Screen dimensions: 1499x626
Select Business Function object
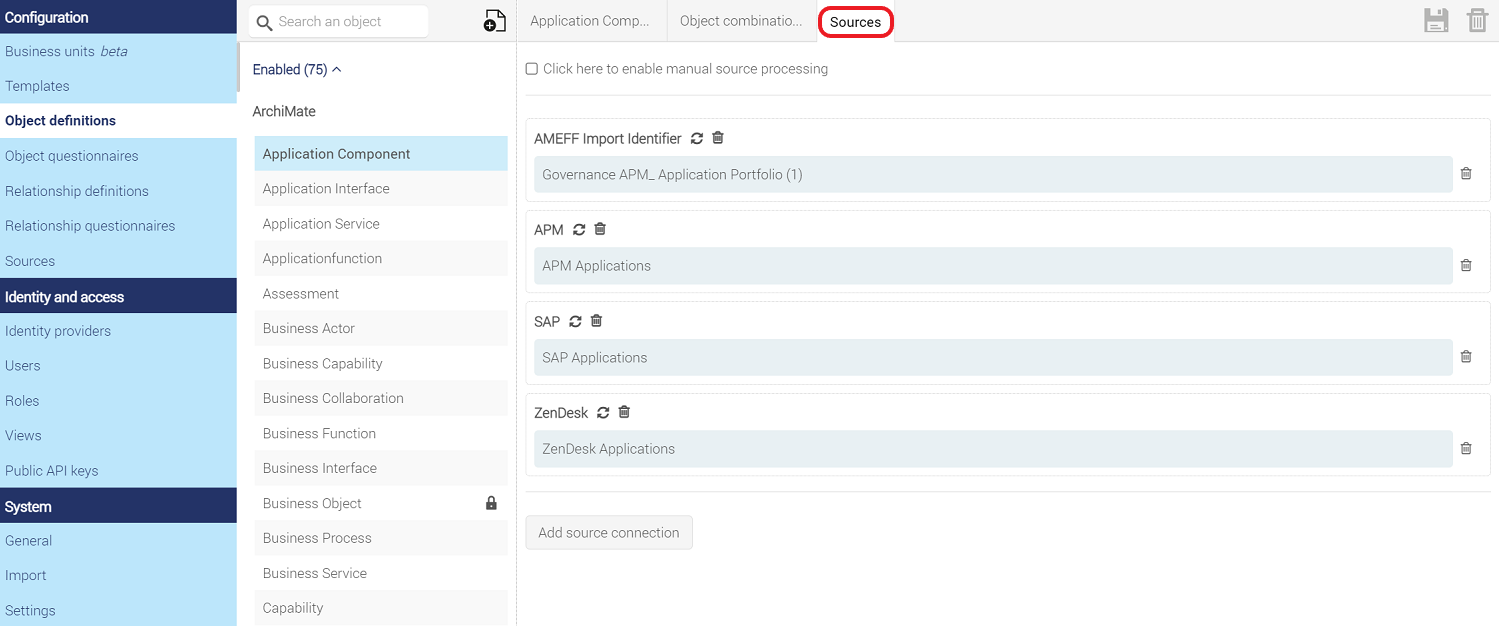pos(381,433)
